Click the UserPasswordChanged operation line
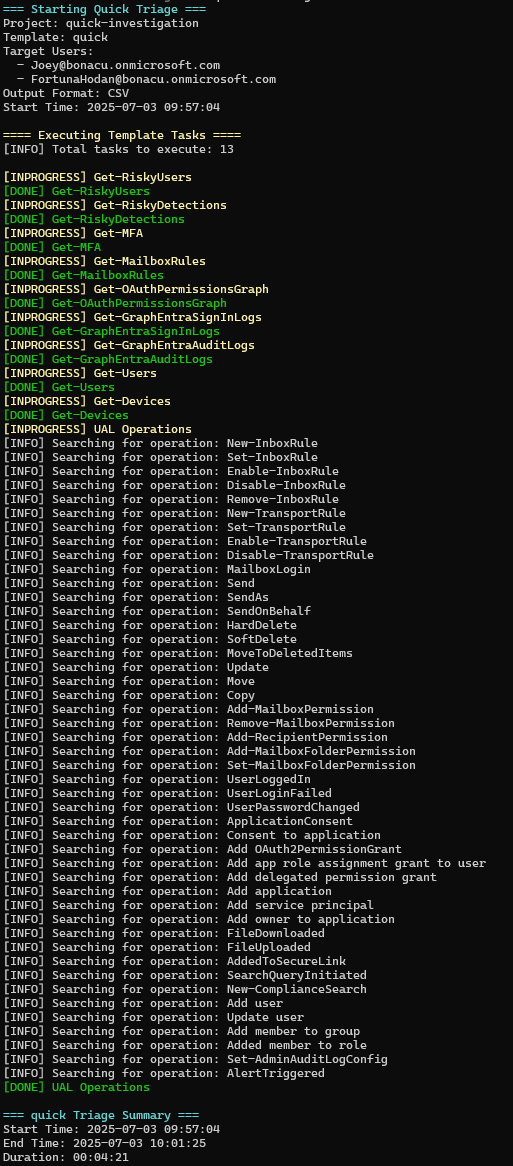Screen dimensions: 513x1166 (181, 808)
